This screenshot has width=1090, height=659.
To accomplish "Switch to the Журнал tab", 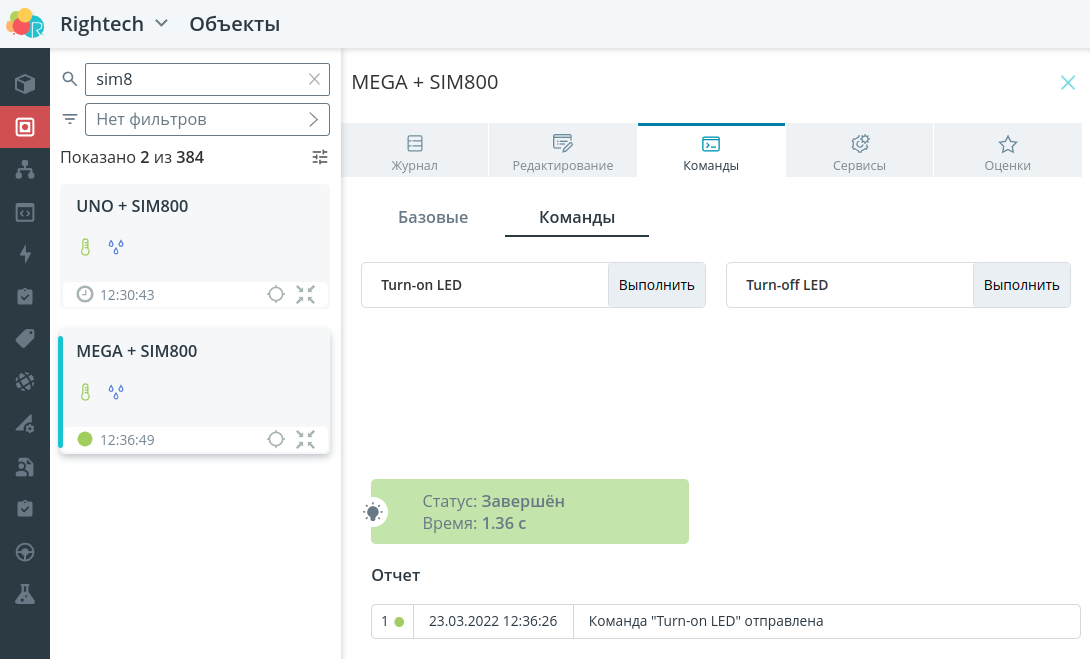I will click(x=414, y=152).
